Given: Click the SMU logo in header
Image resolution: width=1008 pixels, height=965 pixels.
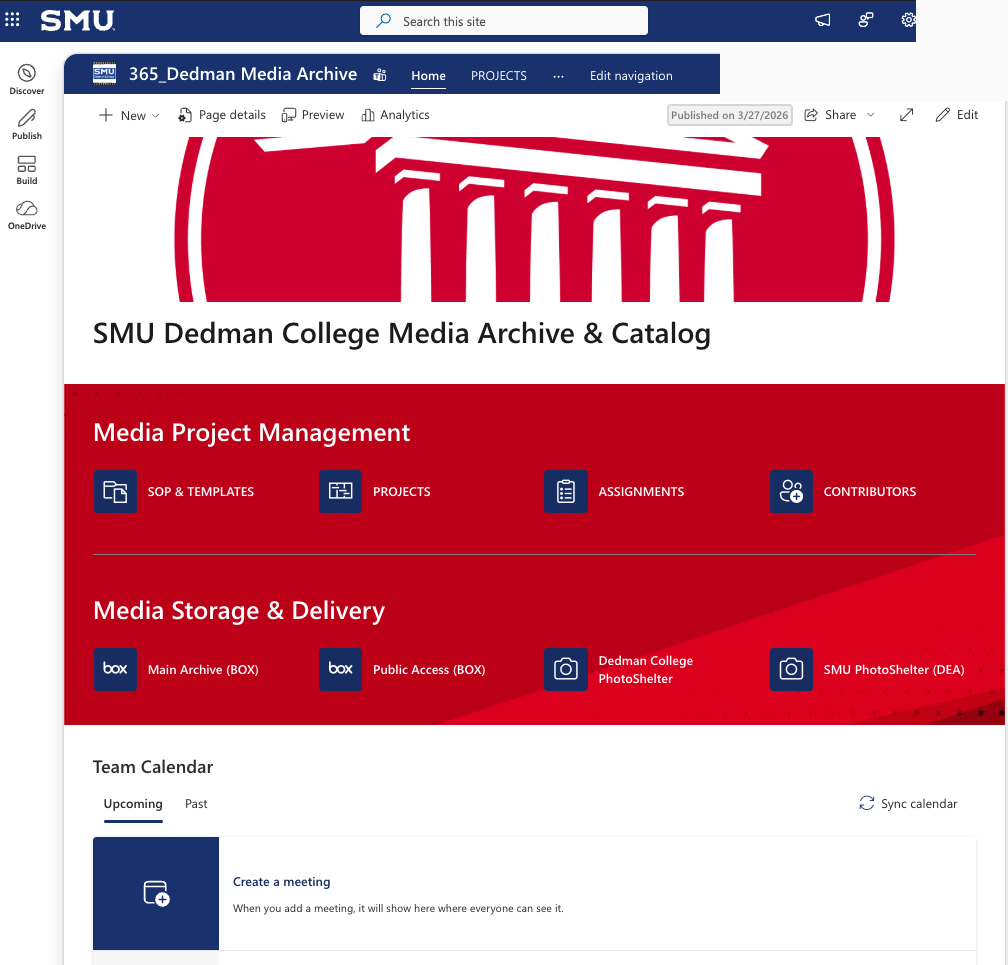Looking at the screenshot, I should (78, 21).
